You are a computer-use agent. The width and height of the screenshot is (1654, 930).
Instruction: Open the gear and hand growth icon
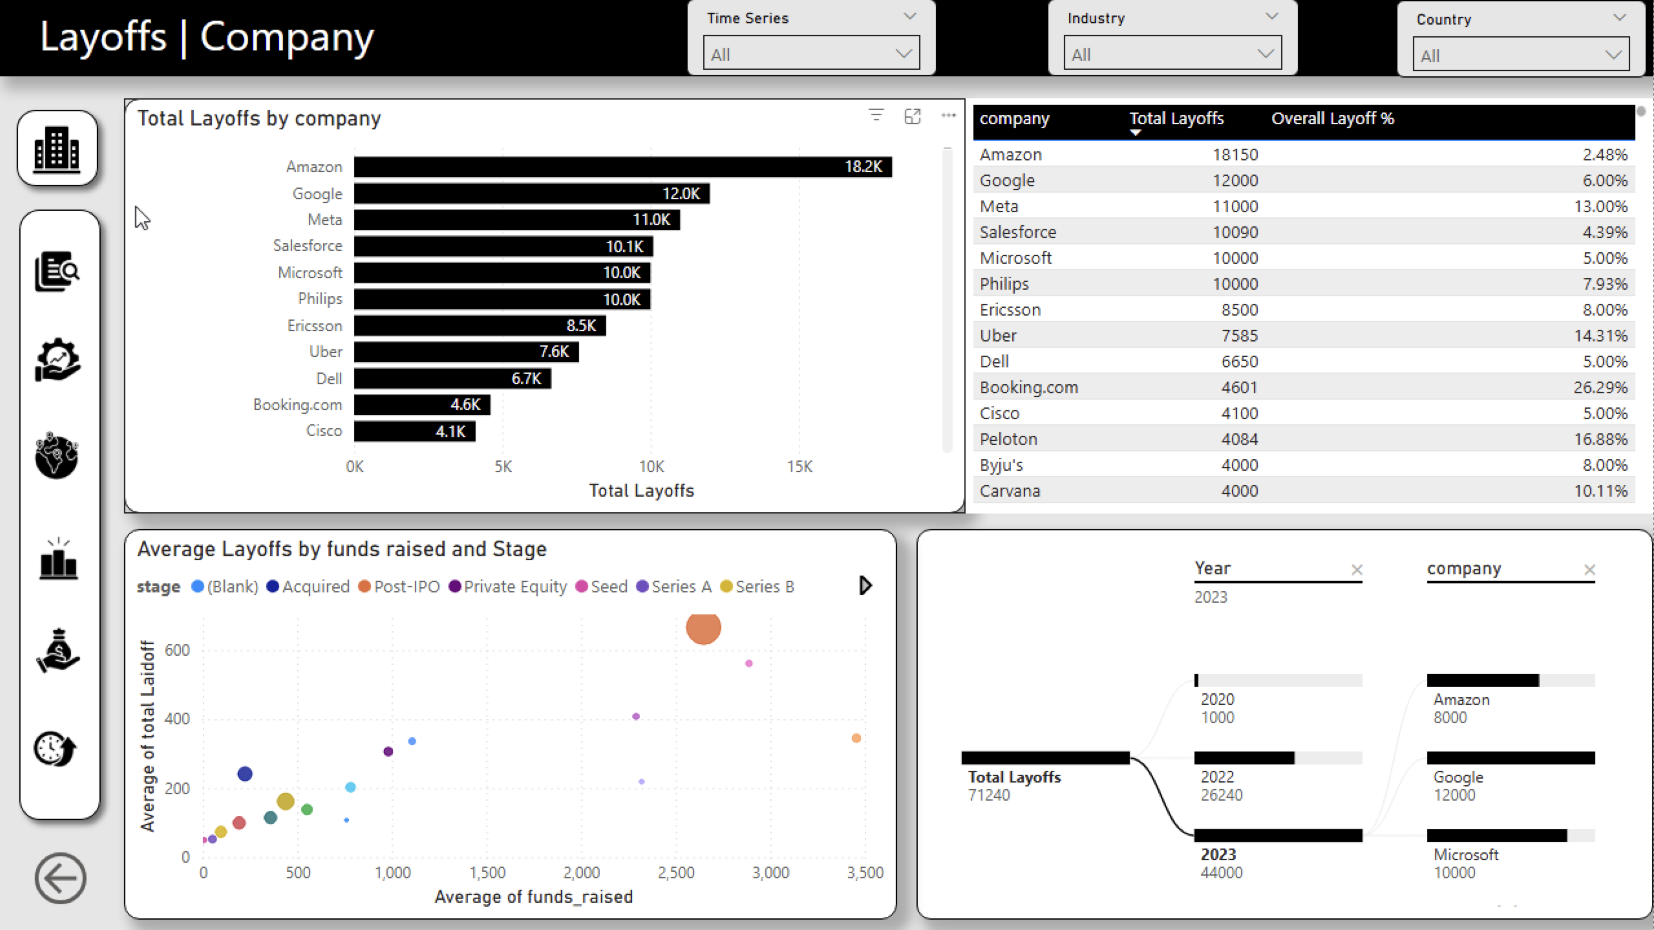(x=57, y=360)
